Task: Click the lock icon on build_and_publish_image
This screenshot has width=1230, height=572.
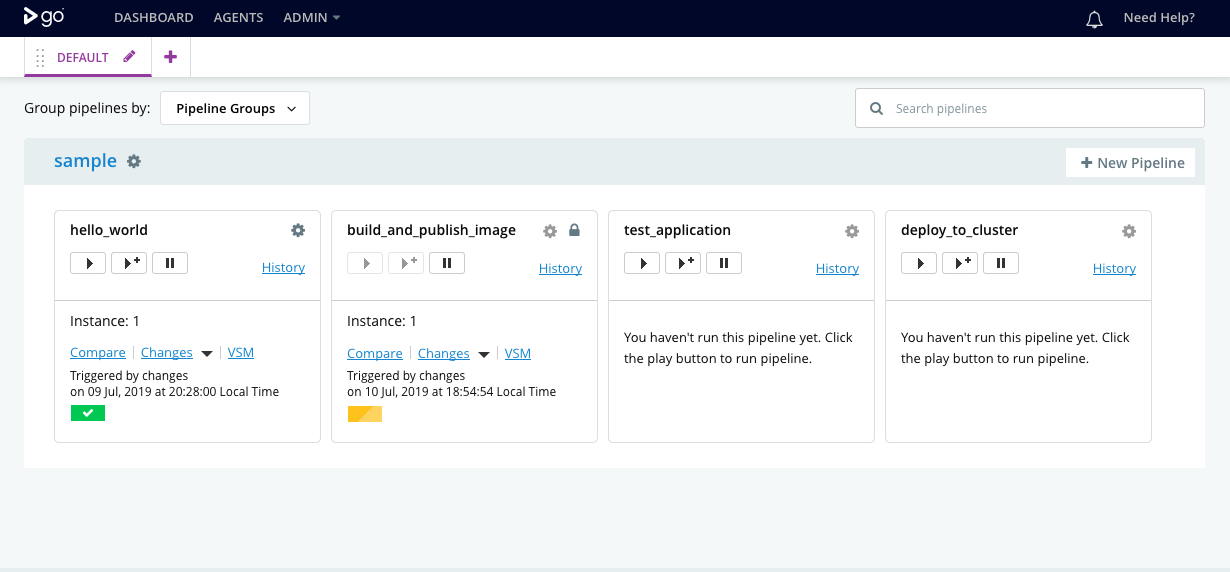Action: pyautogui.click(x=574, y=230)
